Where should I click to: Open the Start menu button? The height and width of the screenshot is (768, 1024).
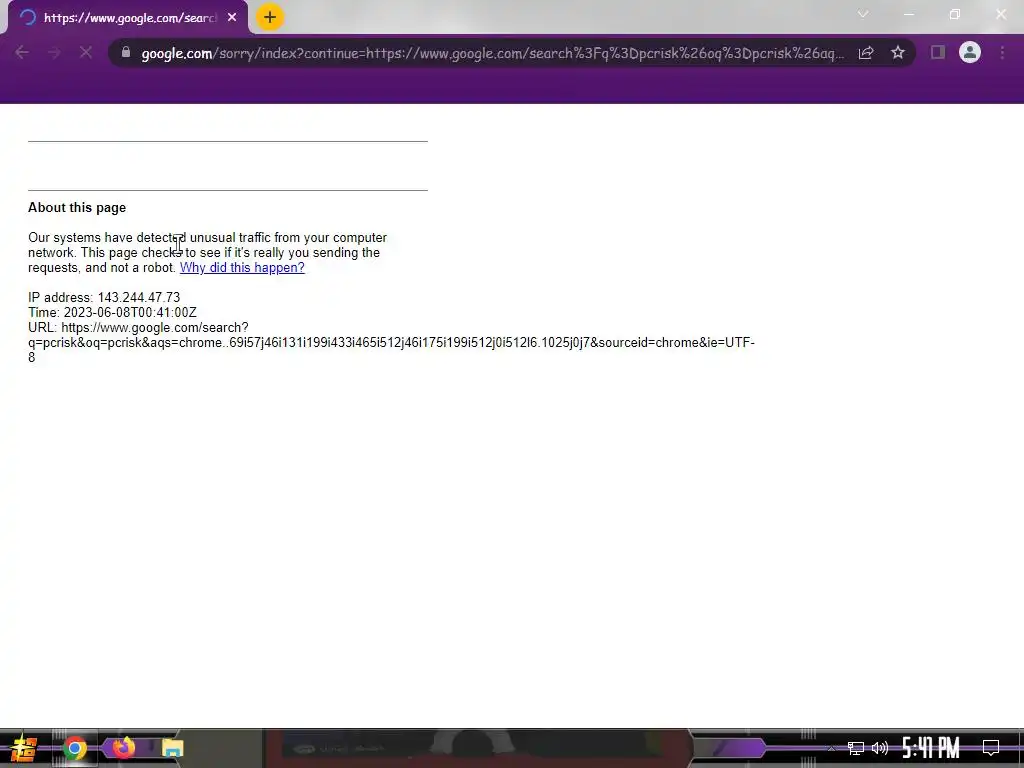pyautogui.click(x=23, y=748)
